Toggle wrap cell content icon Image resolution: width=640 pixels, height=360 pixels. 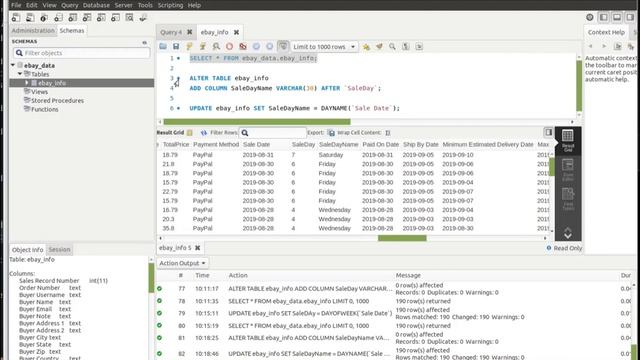388,133
